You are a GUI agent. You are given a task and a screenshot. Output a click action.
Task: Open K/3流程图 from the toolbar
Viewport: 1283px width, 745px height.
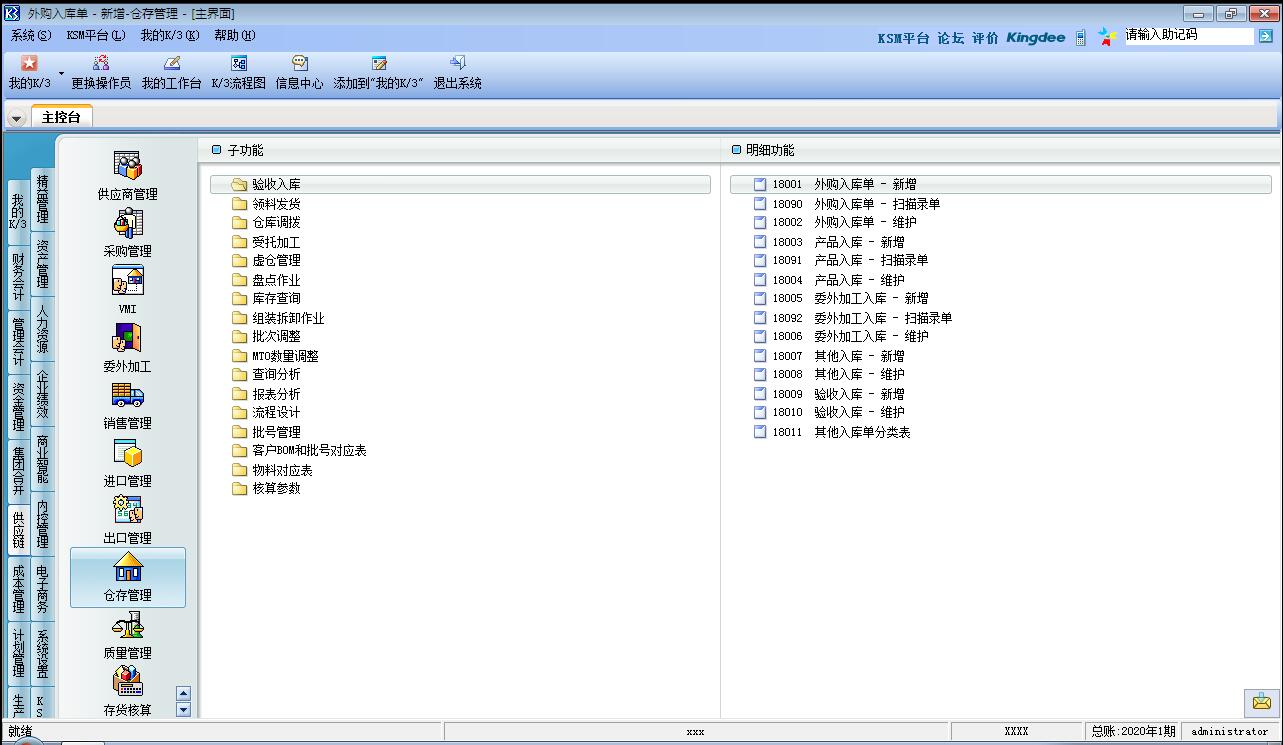click(238, 64)
